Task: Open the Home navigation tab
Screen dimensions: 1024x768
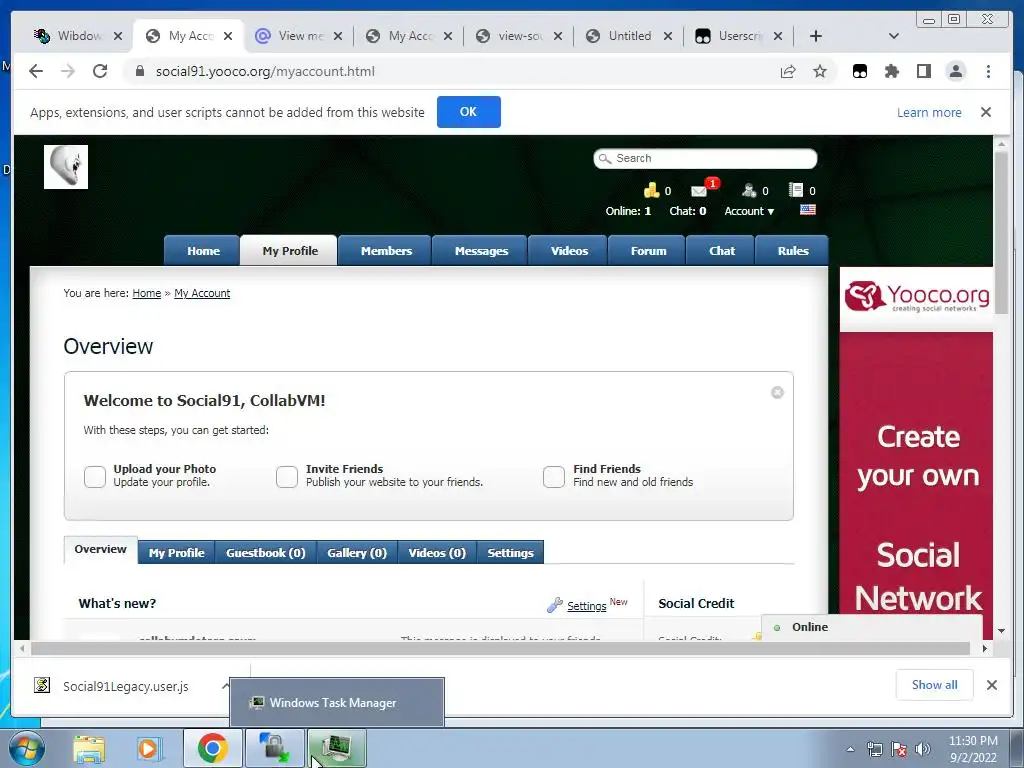Action: [x=203, y=251]
